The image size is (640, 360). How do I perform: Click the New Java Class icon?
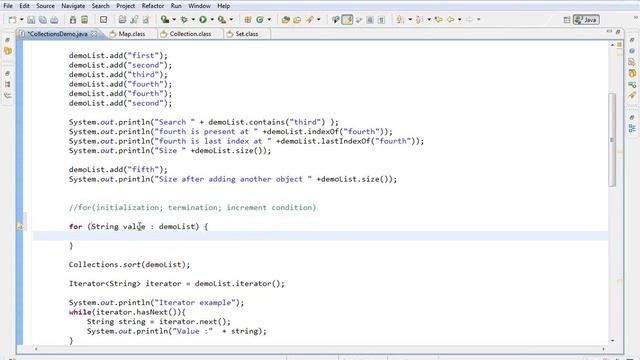tap(260, 20)
